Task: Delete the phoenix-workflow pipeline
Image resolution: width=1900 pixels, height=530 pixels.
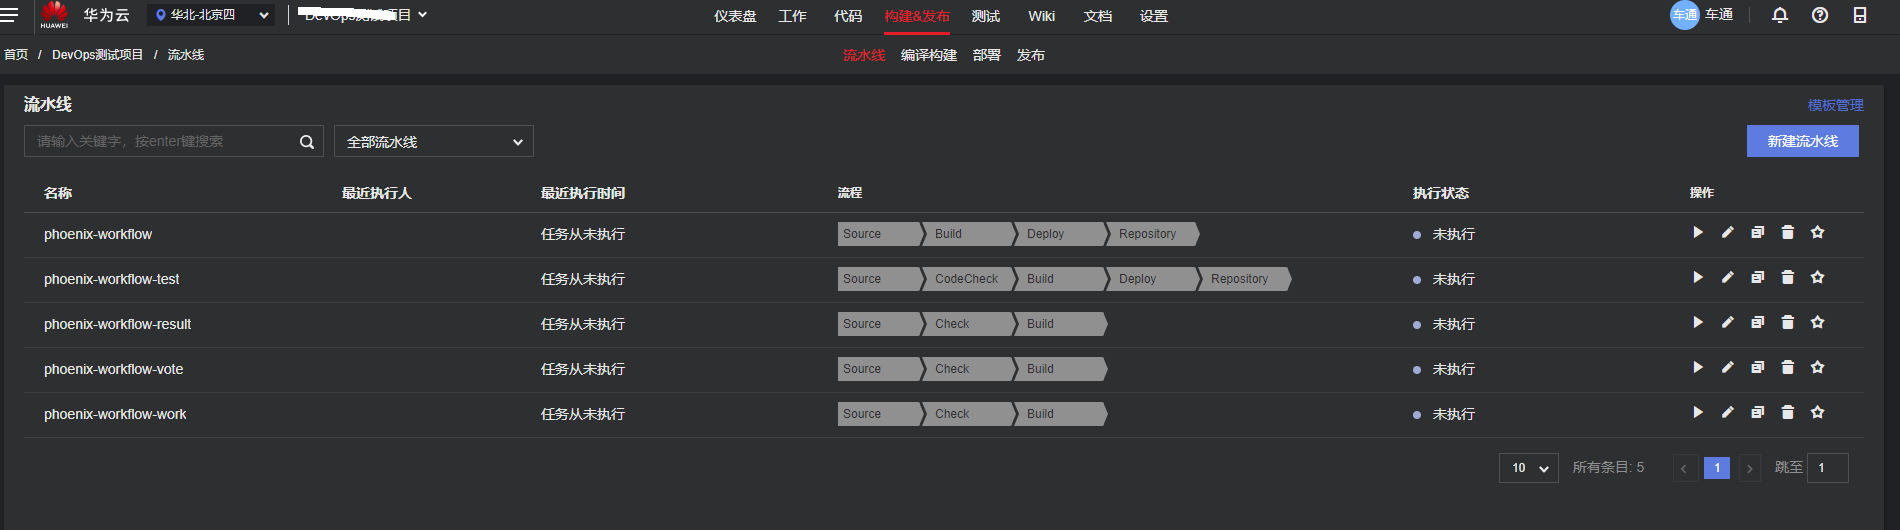Action: point(1787,232)
